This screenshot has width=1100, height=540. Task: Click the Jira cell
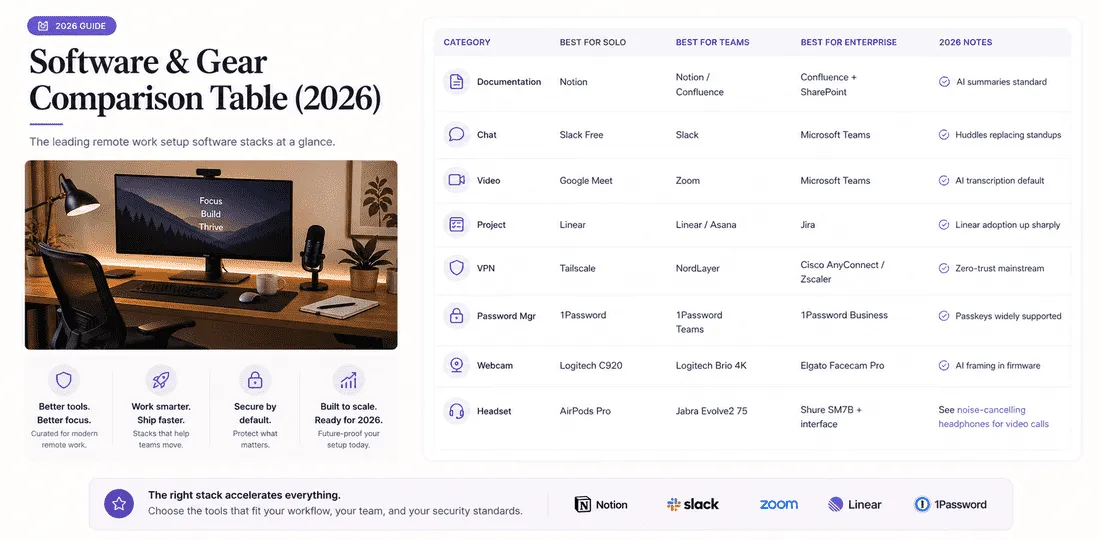tap(807, 225)
